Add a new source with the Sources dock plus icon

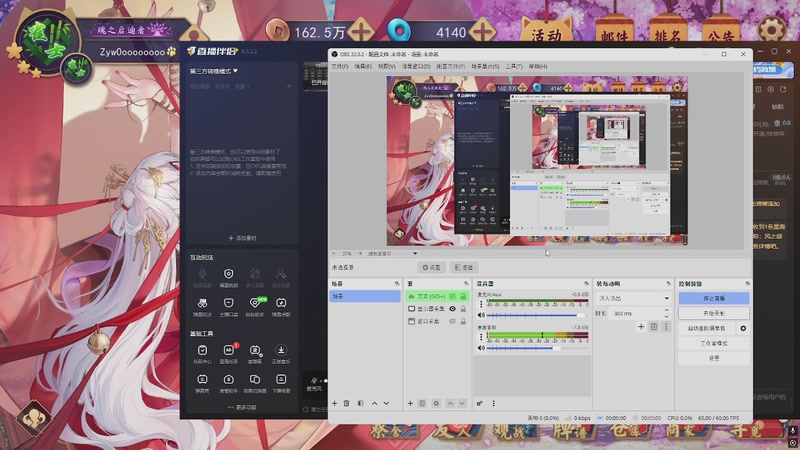coord(410,403)
